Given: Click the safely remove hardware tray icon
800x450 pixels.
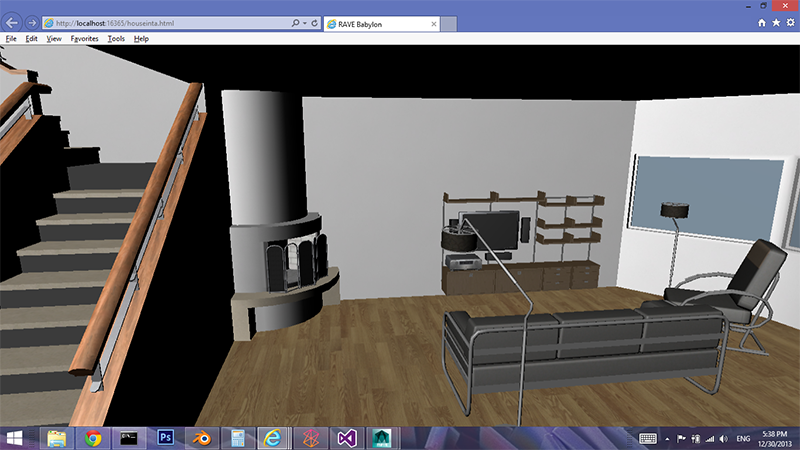Looking at the screenshot, I should [695, 439].
